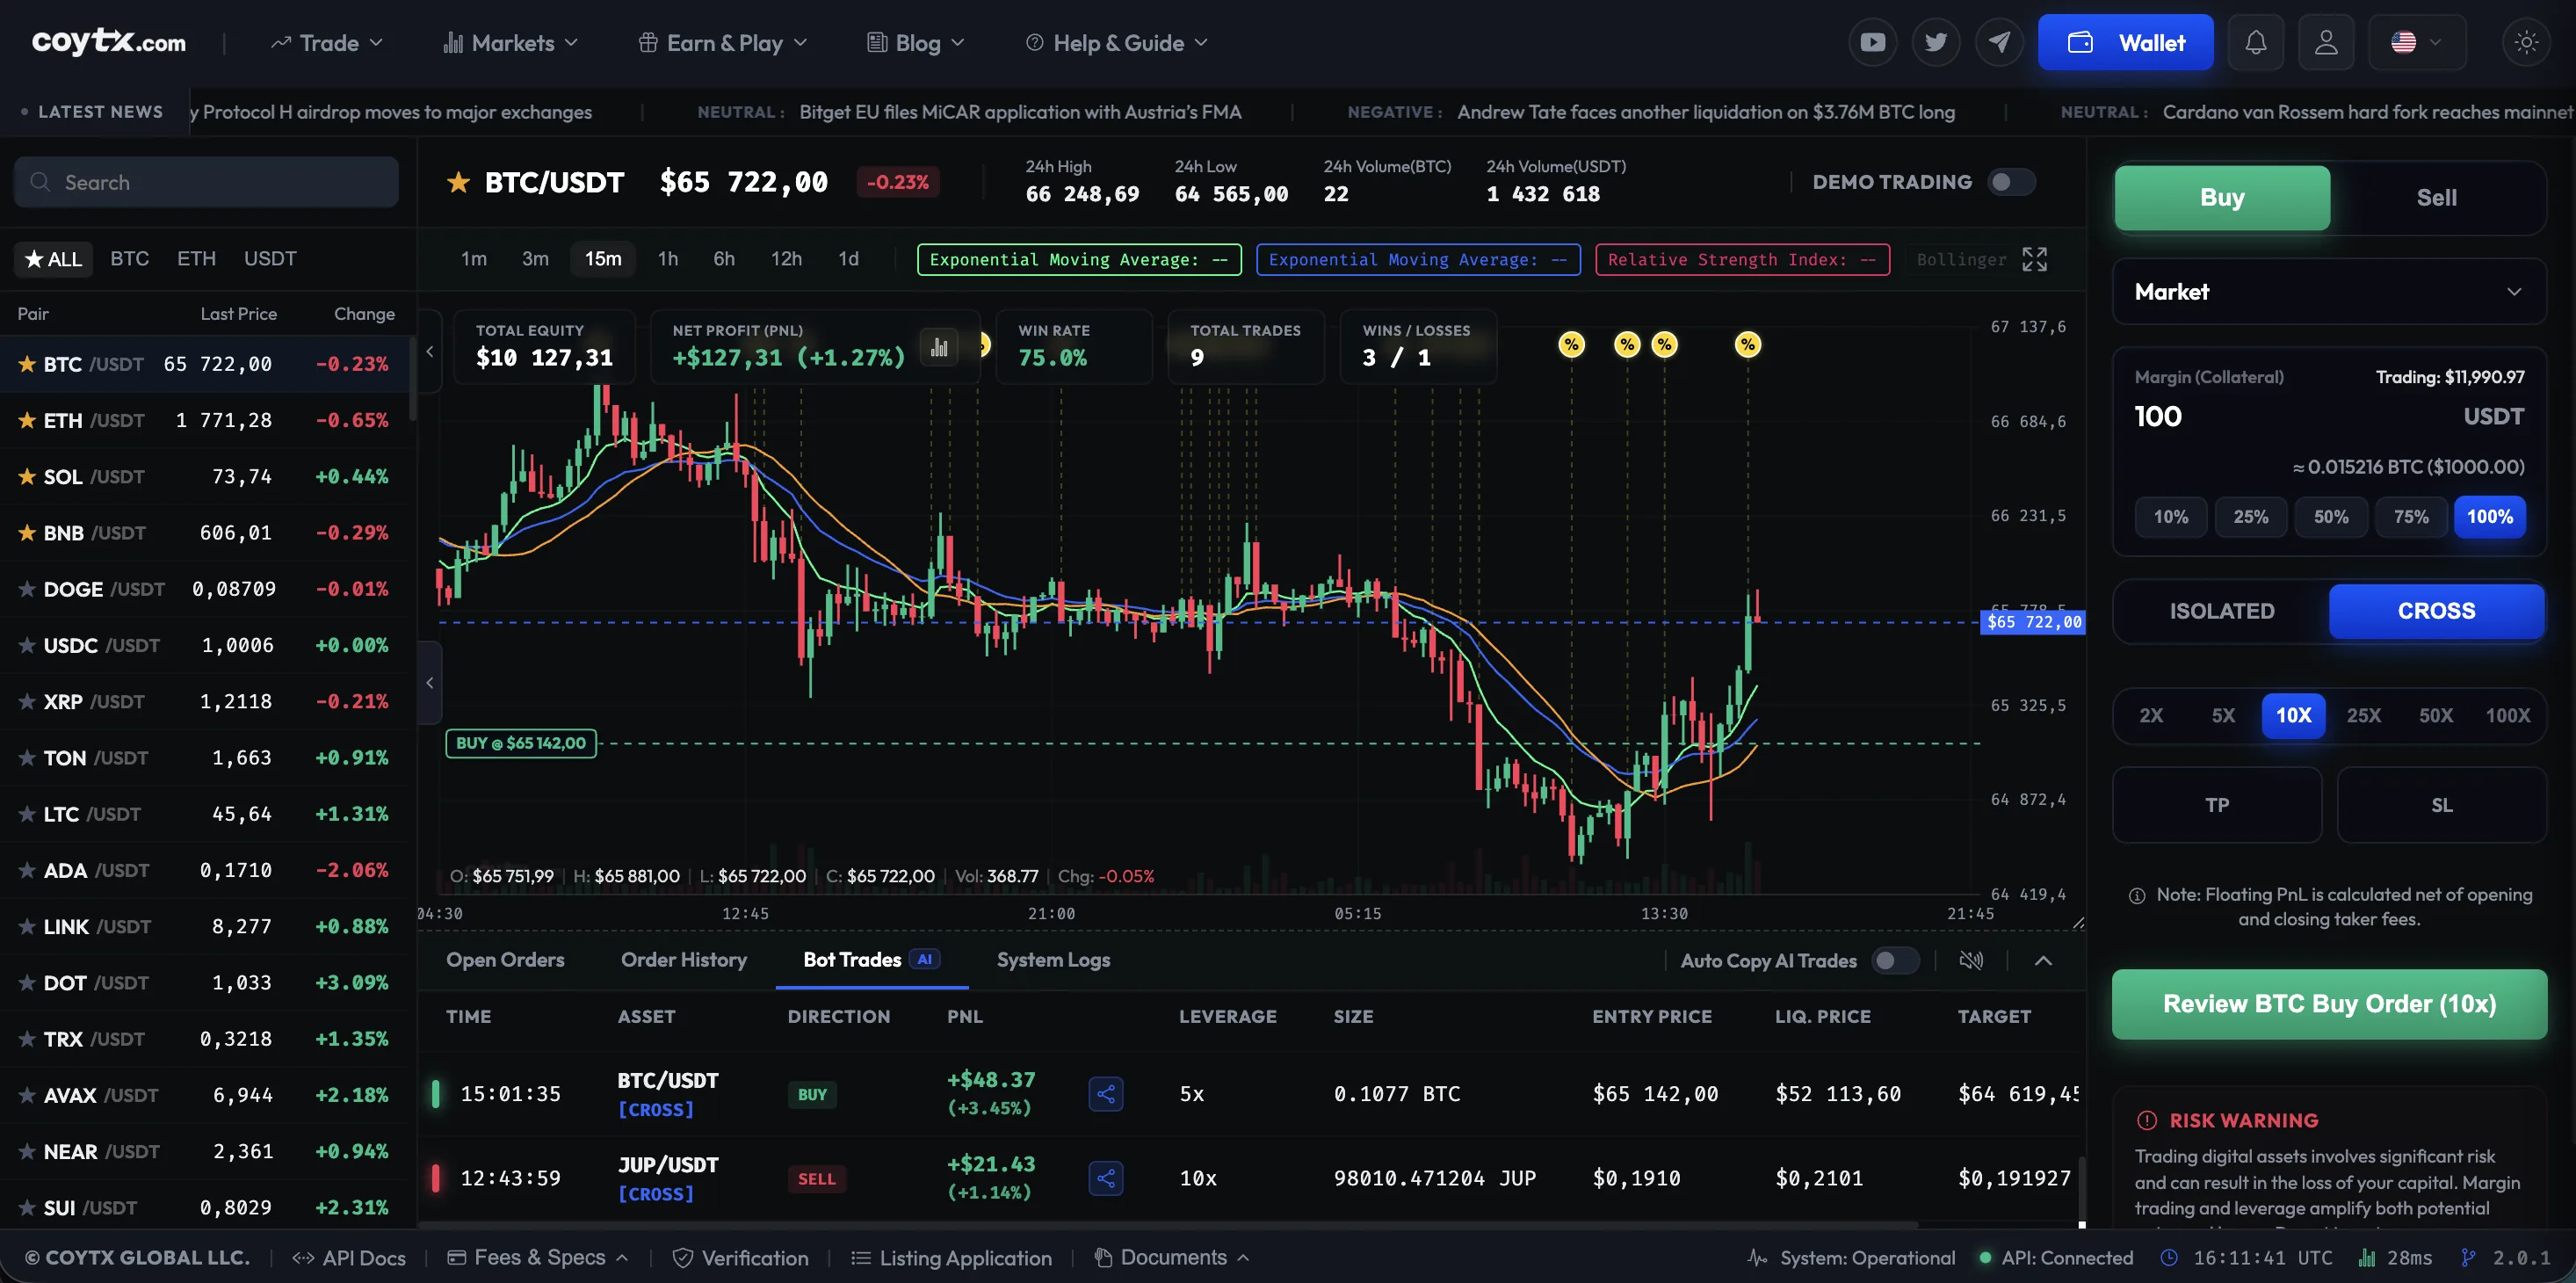Set margin to 25%
The image size is (2576, 1283).
(2250, 517)
